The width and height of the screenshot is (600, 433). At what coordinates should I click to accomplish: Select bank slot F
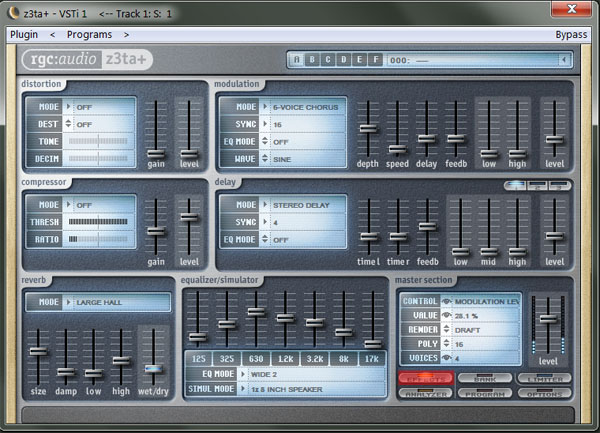click(376, 60)
